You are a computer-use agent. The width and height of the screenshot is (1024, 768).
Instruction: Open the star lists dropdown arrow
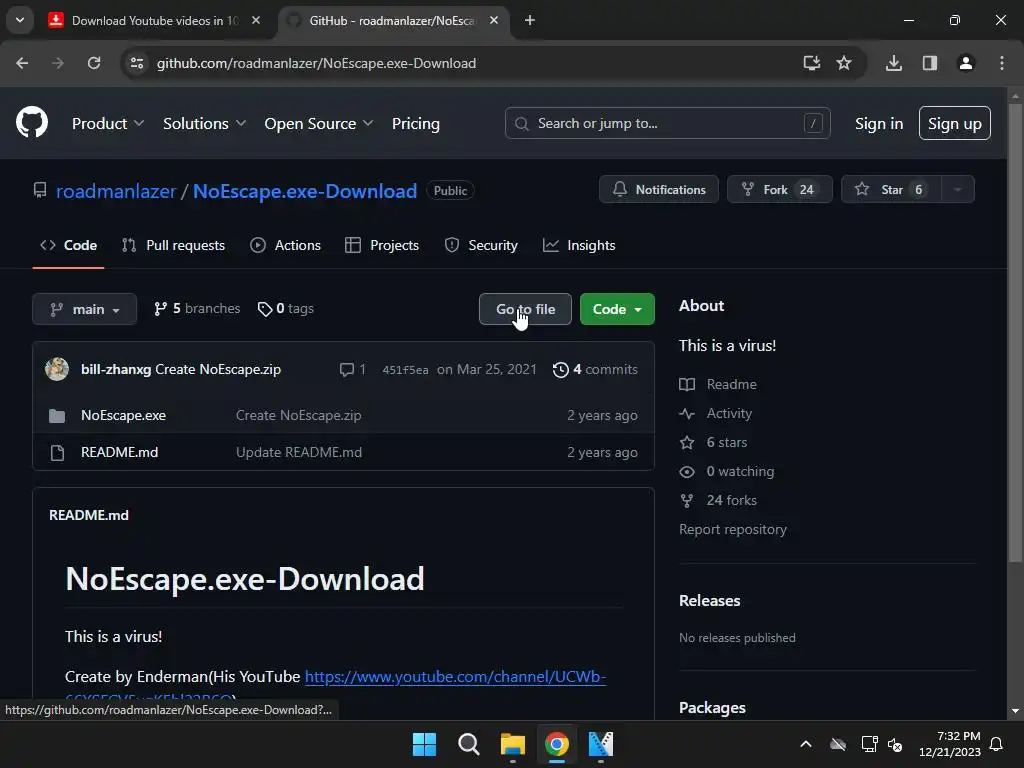coord(958,189)
